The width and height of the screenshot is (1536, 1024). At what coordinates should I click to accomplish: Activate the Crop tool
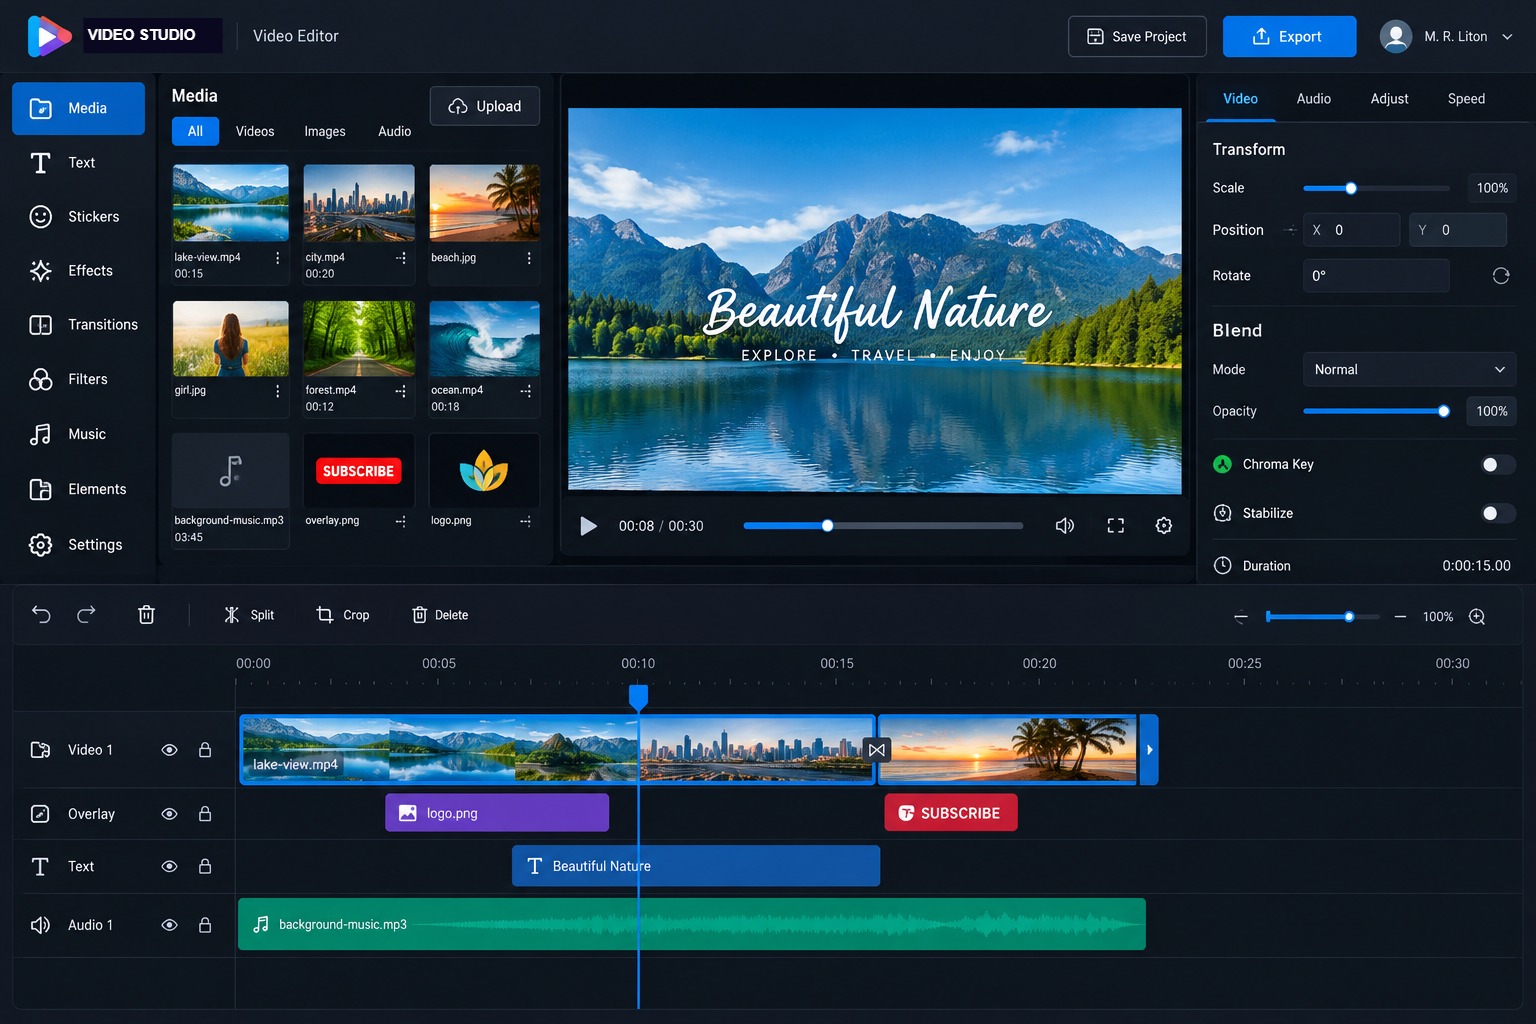coord(343,615)
